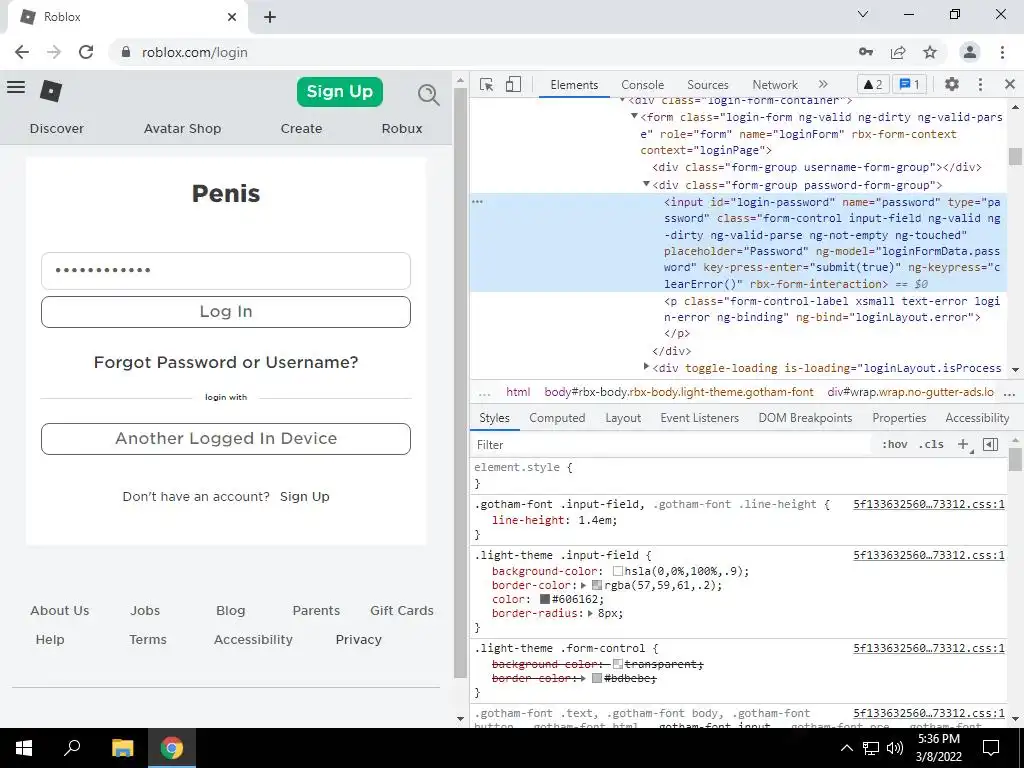View site info via padlock icon
Screen dimensions: 1024x768
tap(127, 52)
